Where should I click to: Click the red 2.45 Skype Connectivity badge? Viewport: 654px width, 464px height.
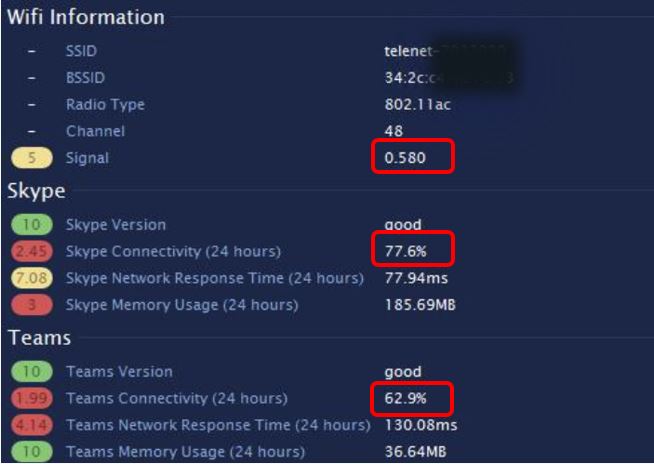30,251
